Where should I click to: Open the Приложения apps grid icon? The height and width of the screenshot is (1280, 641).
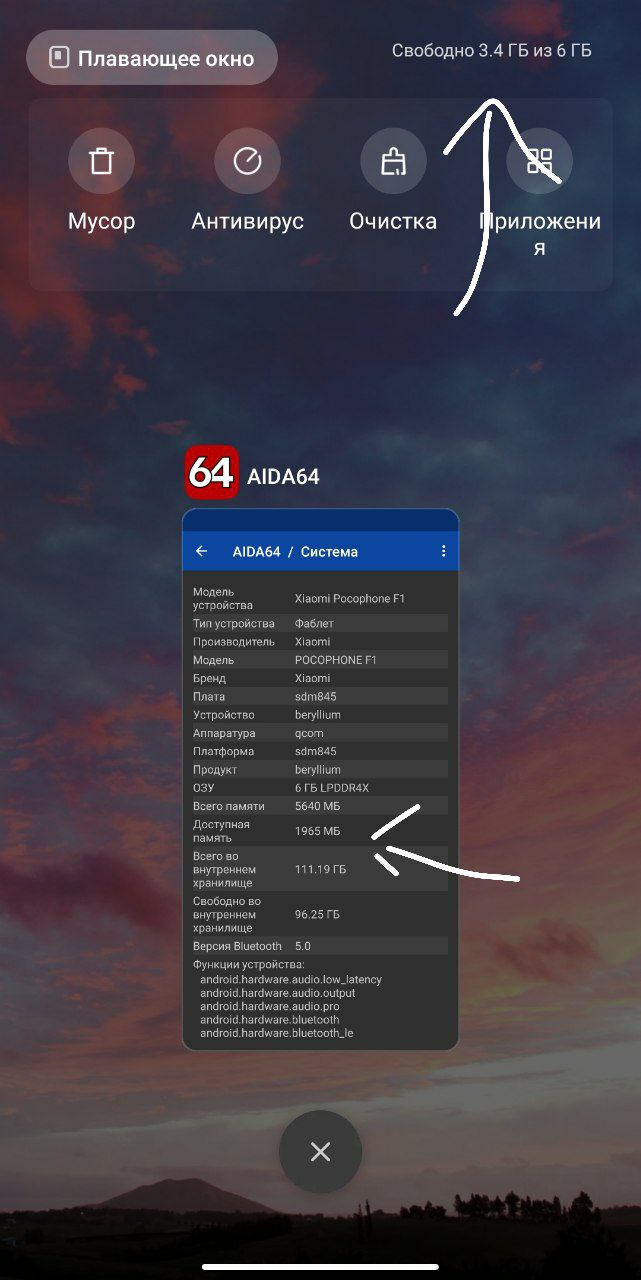(539, 161)
